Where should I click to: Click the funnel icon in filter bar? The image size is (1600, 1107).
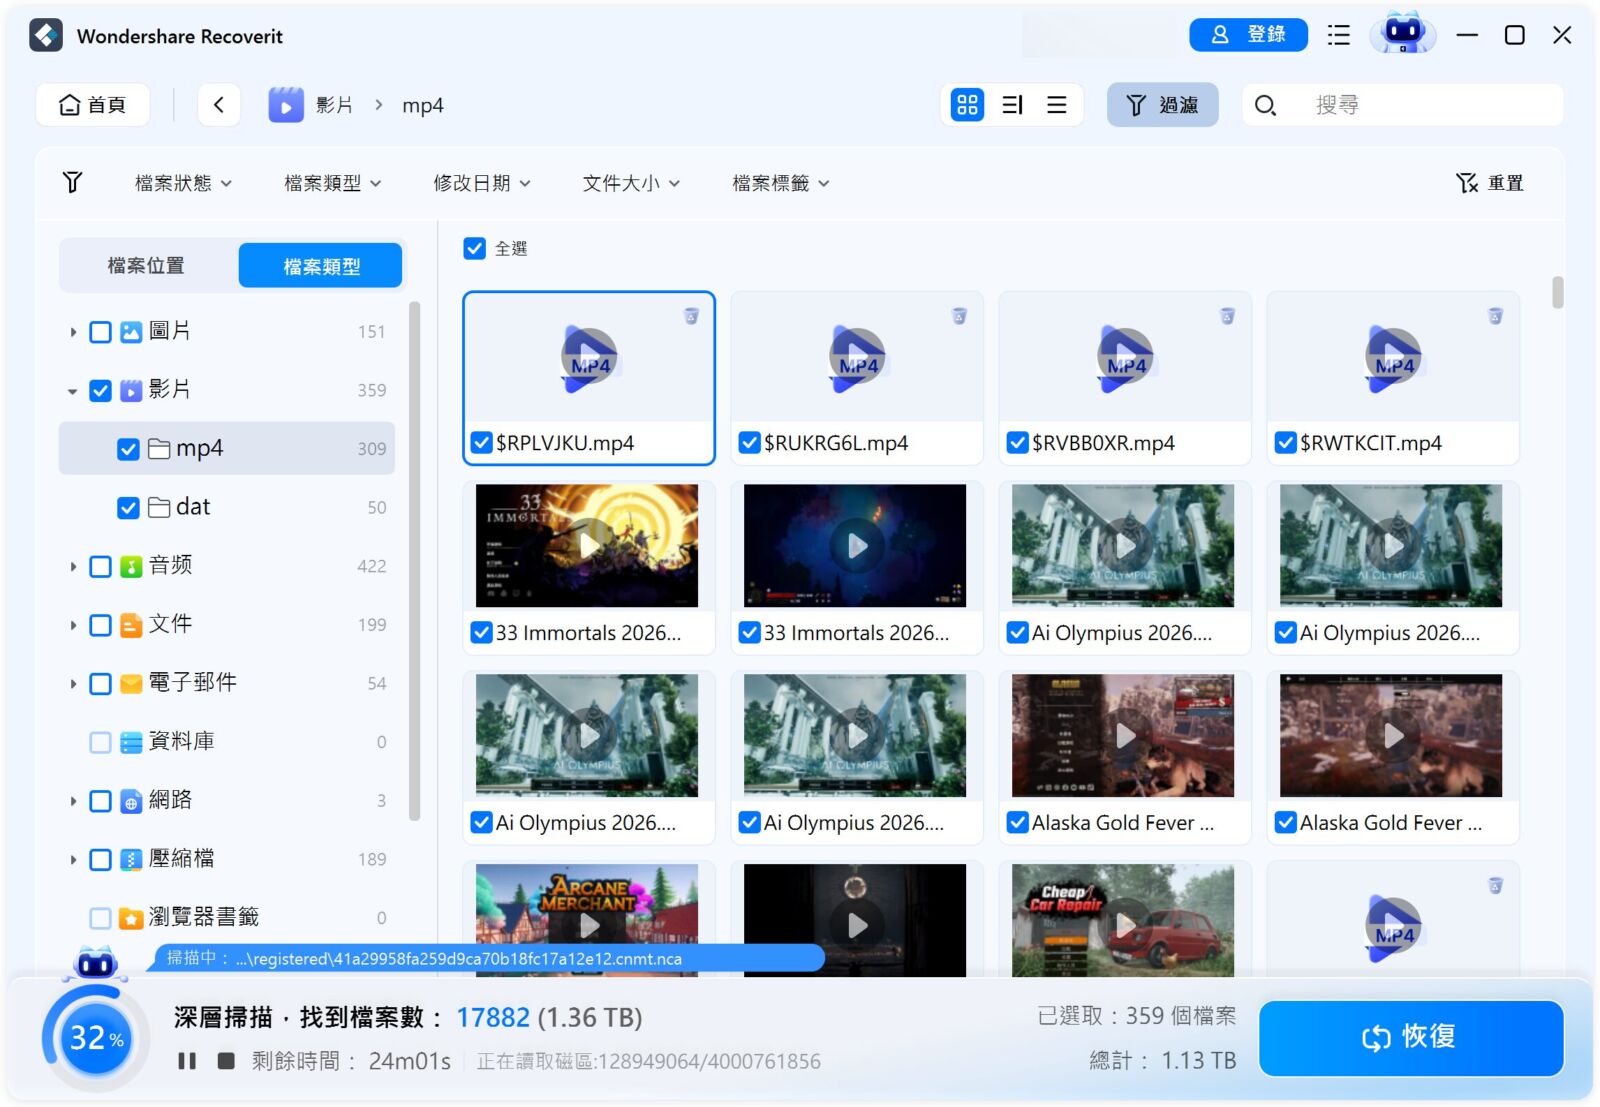pyautogui.click(x=72, y=182)
